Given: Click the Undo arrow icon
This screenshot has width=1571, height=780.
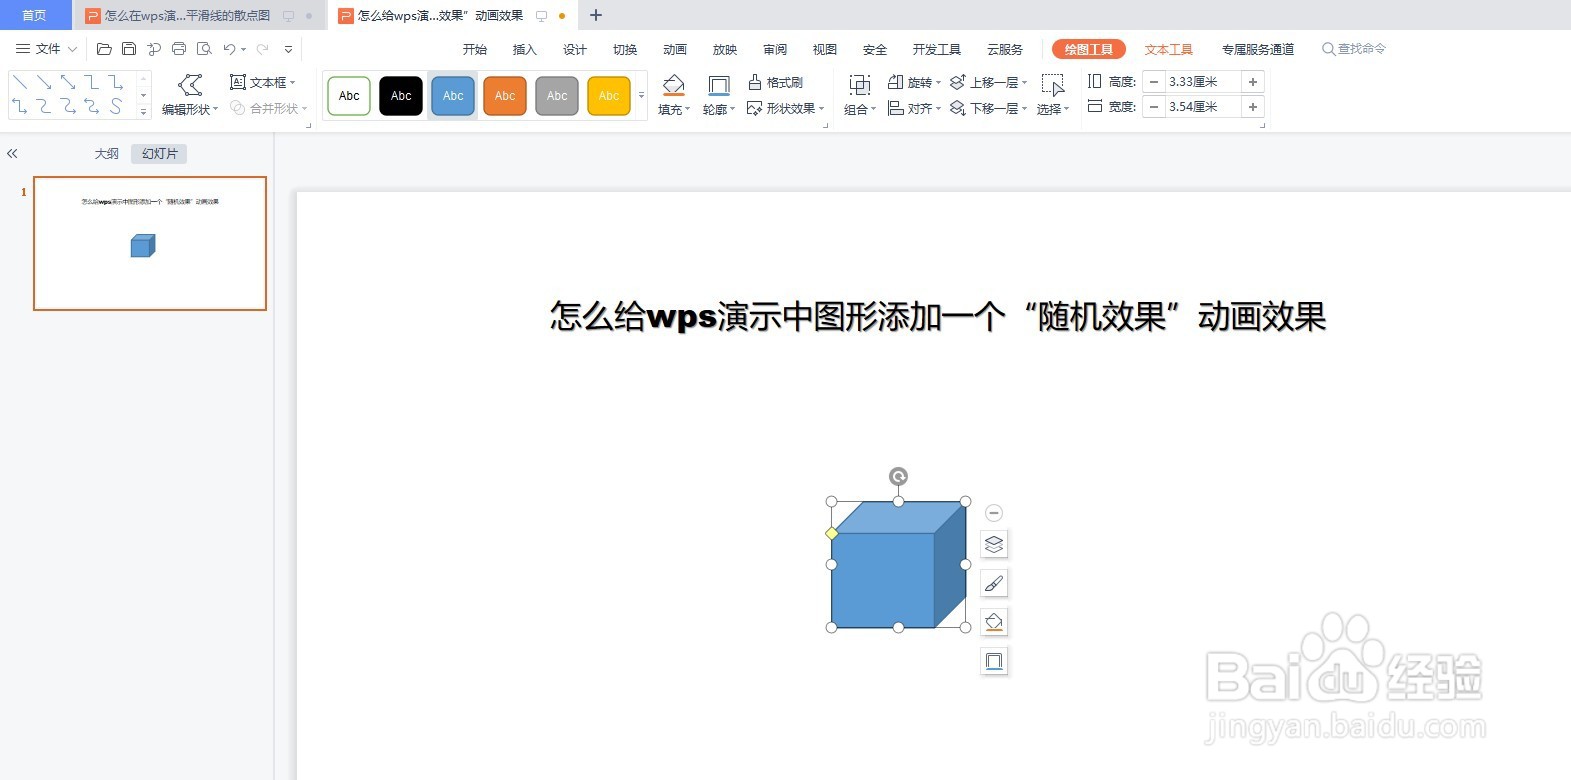Looking at the screenshot, I should click(229, 49).
